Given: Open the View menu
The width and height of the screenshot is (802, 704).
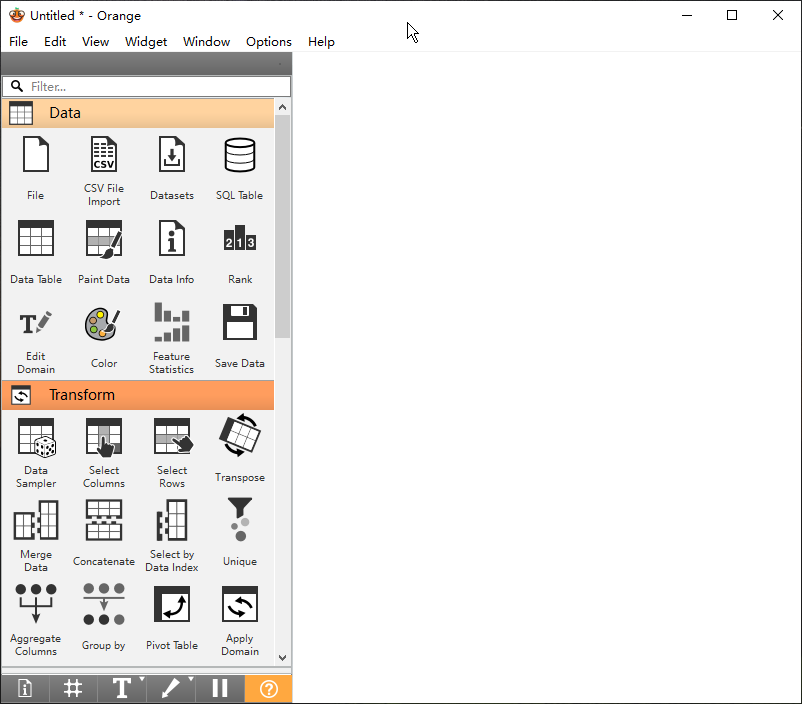Looking at the screenshot, I should click(x=95, y=41).
